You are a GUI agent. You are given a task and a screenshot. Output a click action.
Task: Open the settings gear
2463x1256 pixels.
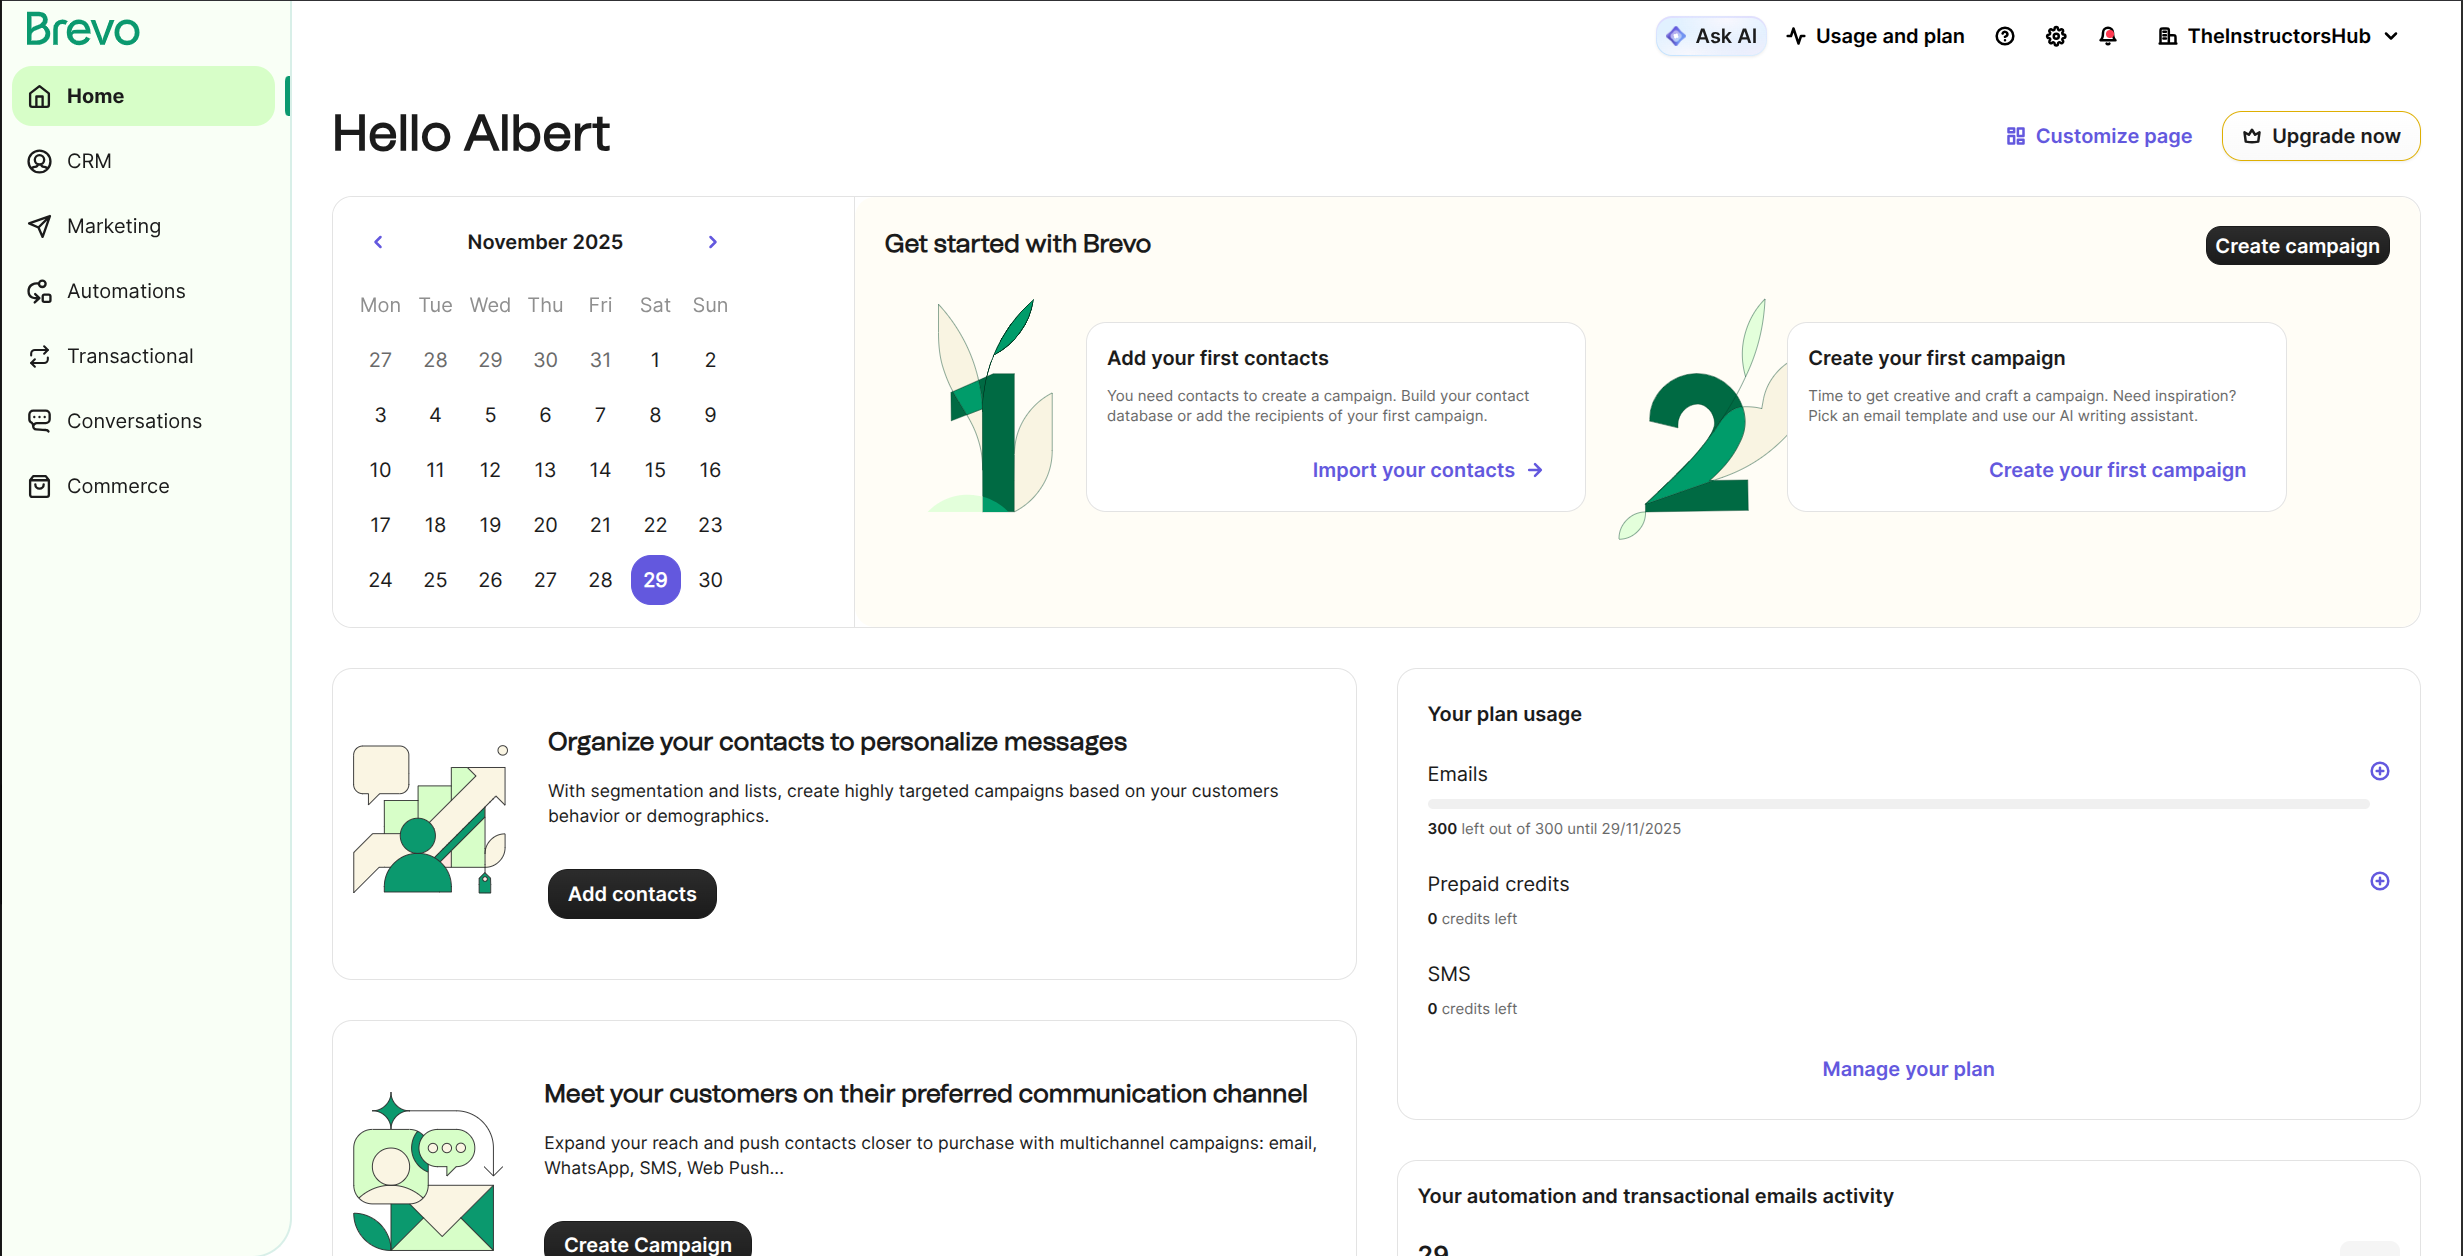tap(2056, 35)
